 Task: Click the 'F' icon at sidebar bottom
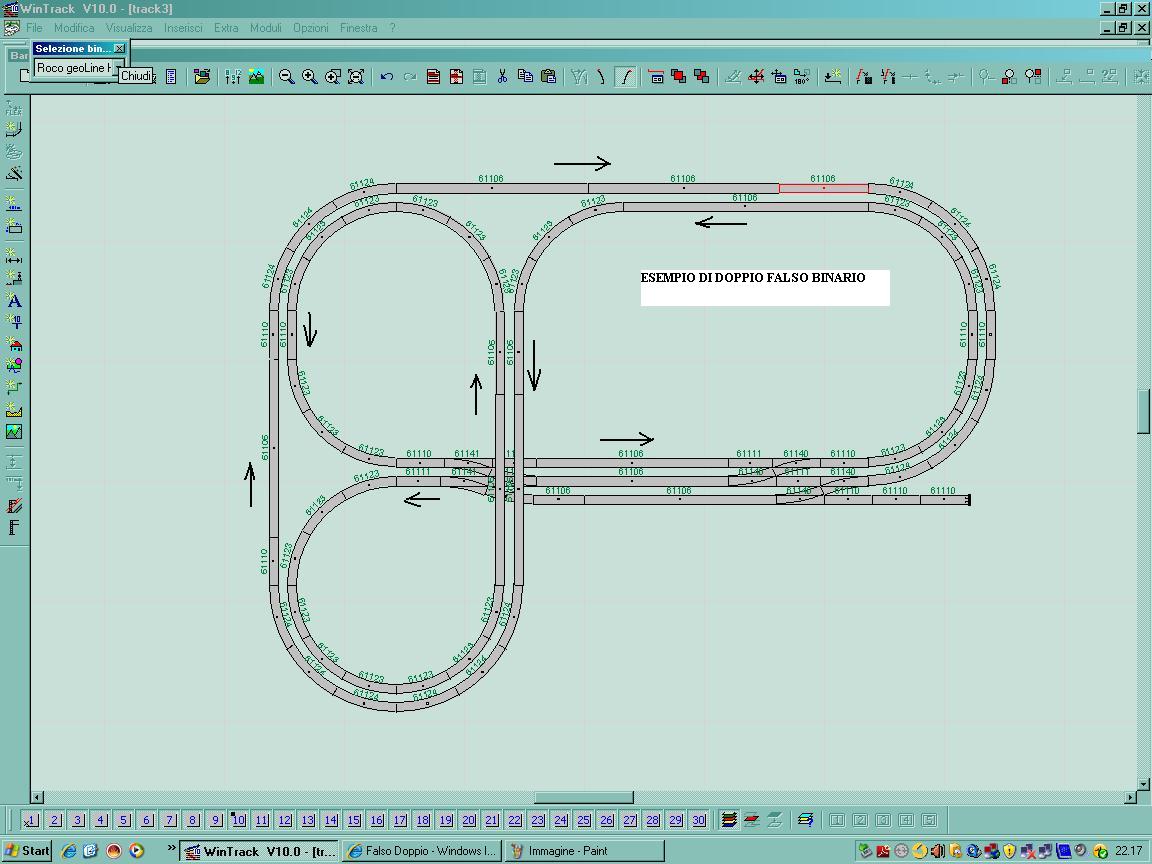pos(14,528)
